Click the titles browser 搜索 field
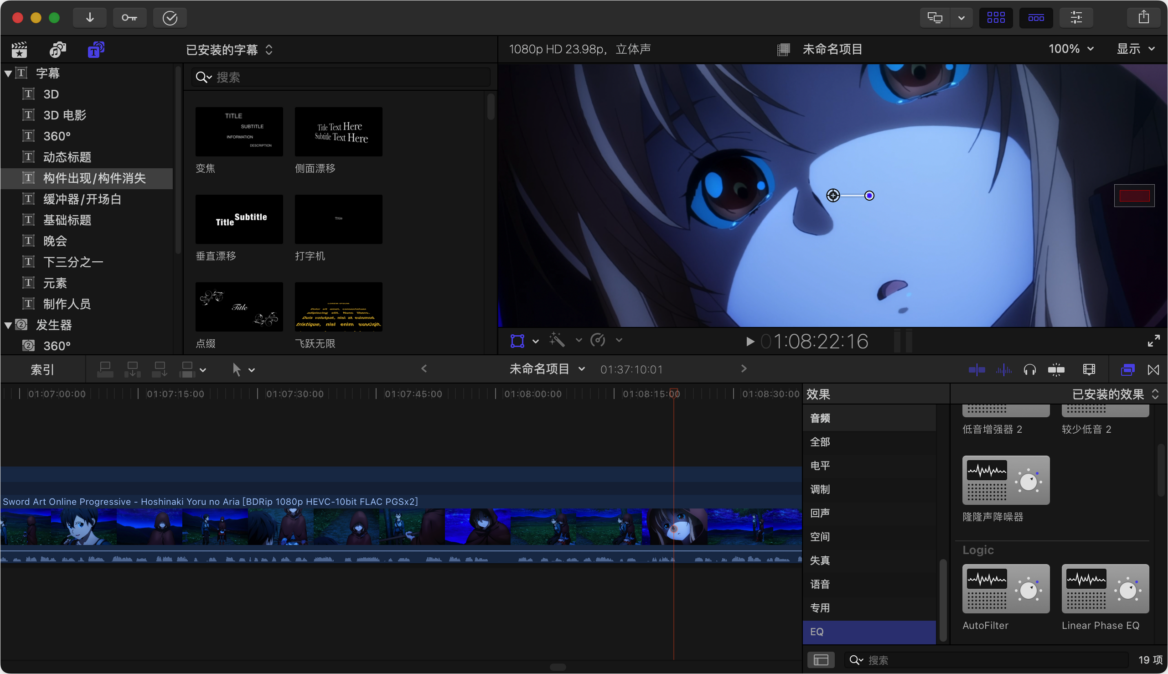 coord(341,77)
